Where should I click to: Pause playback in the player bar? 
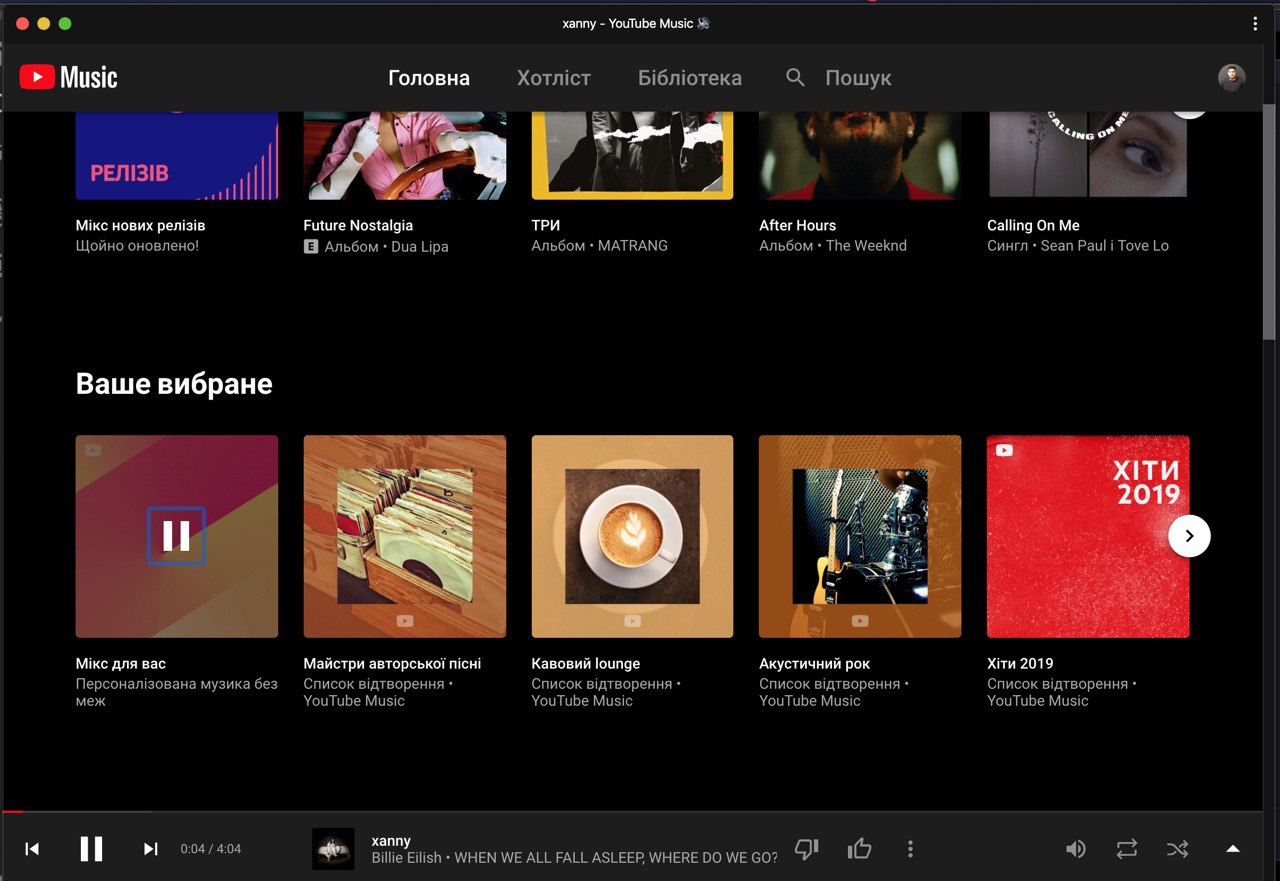[91, 849]
